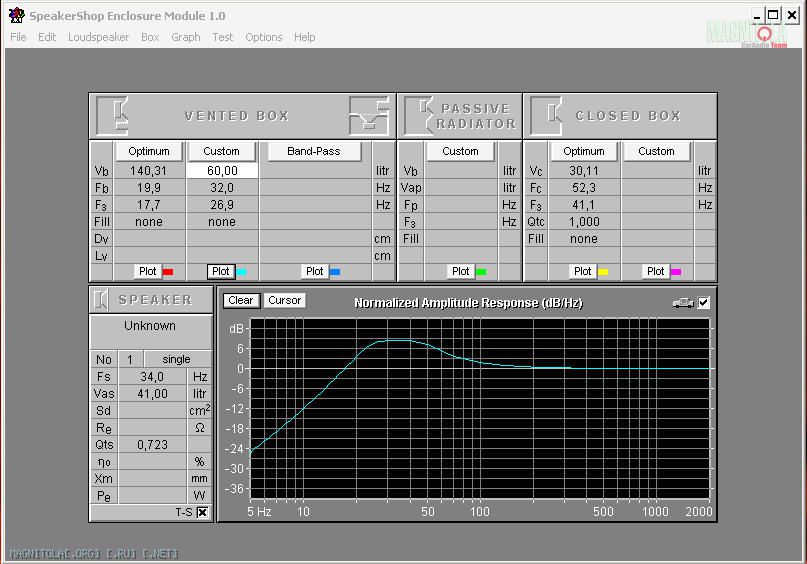
Task: Click the vented box enclosure icon
Action: [112, 115]
